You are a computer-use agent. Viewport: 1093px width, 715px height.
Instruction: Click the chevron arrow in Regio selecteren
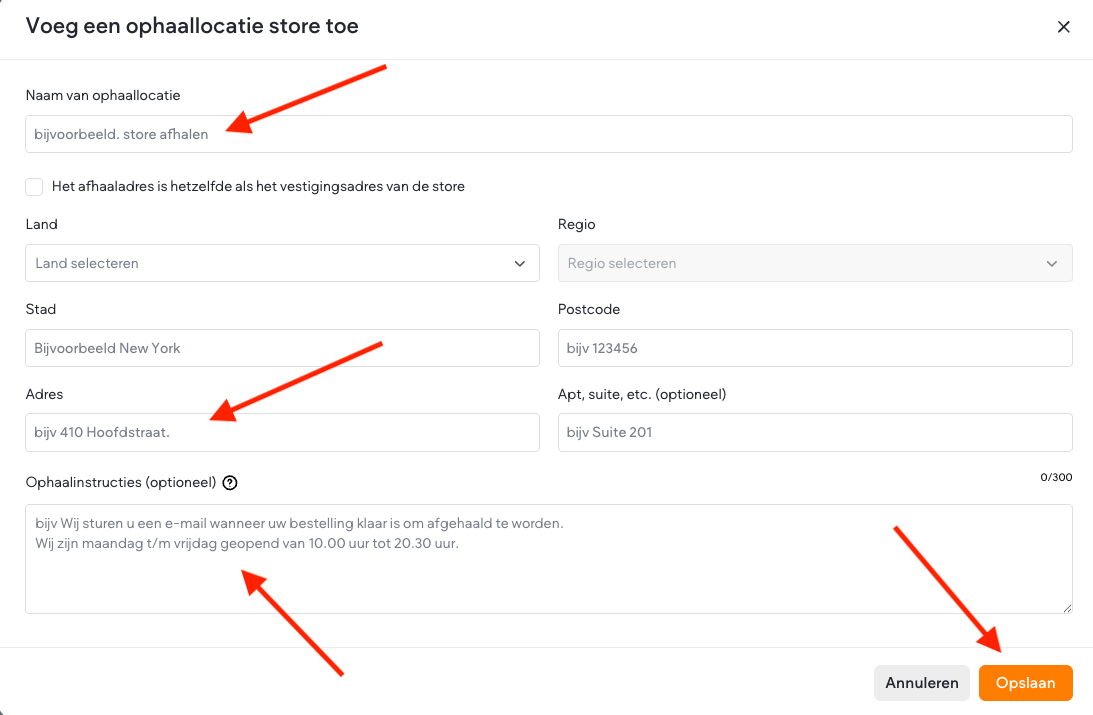click(1051, 264)
